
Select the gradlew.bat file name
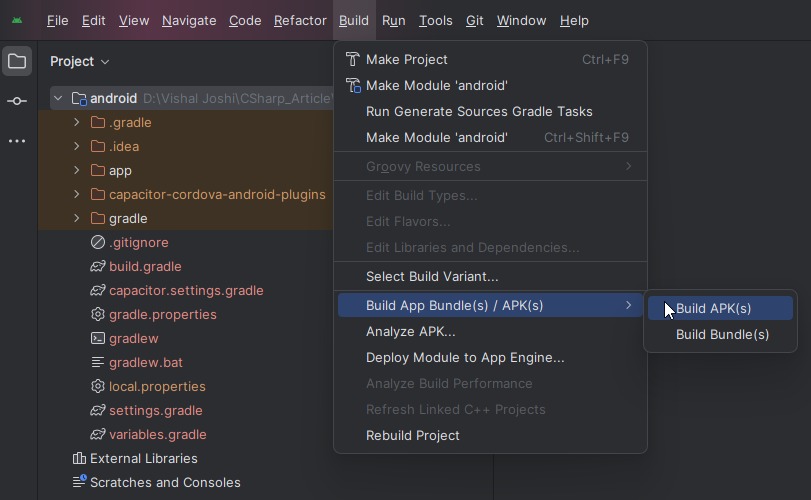pyautogui.click(x=146, y=362)
